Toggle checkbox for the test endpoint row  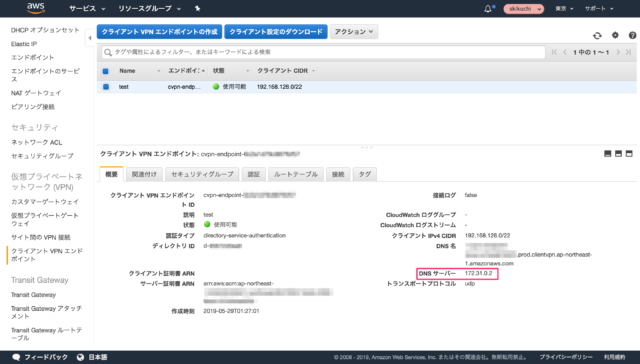pos(106,87)
